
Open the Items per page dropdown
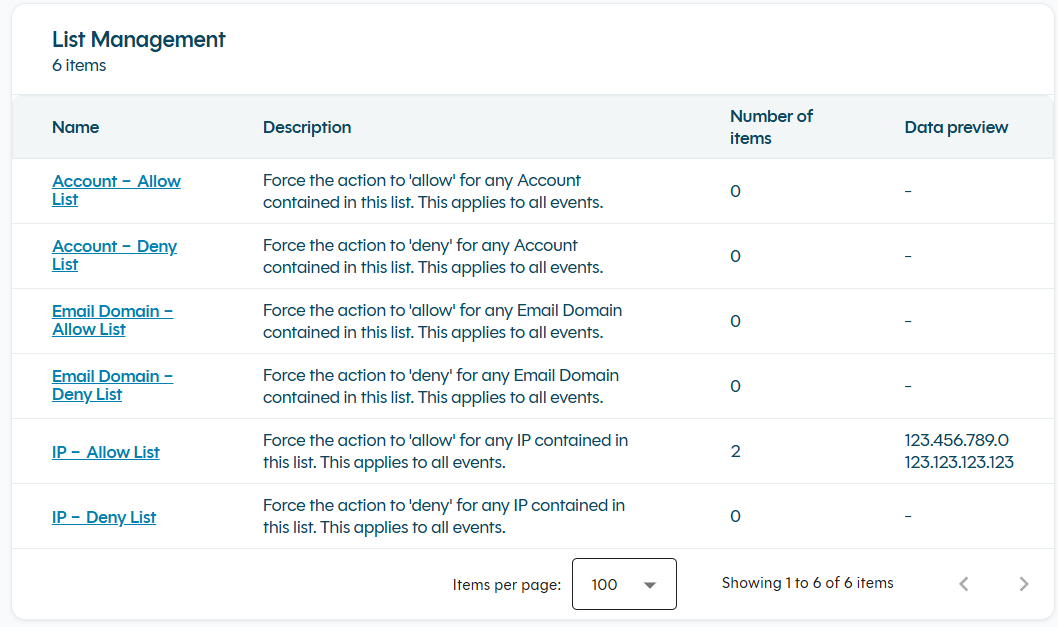pyautogui.click(x=624, y=584)
